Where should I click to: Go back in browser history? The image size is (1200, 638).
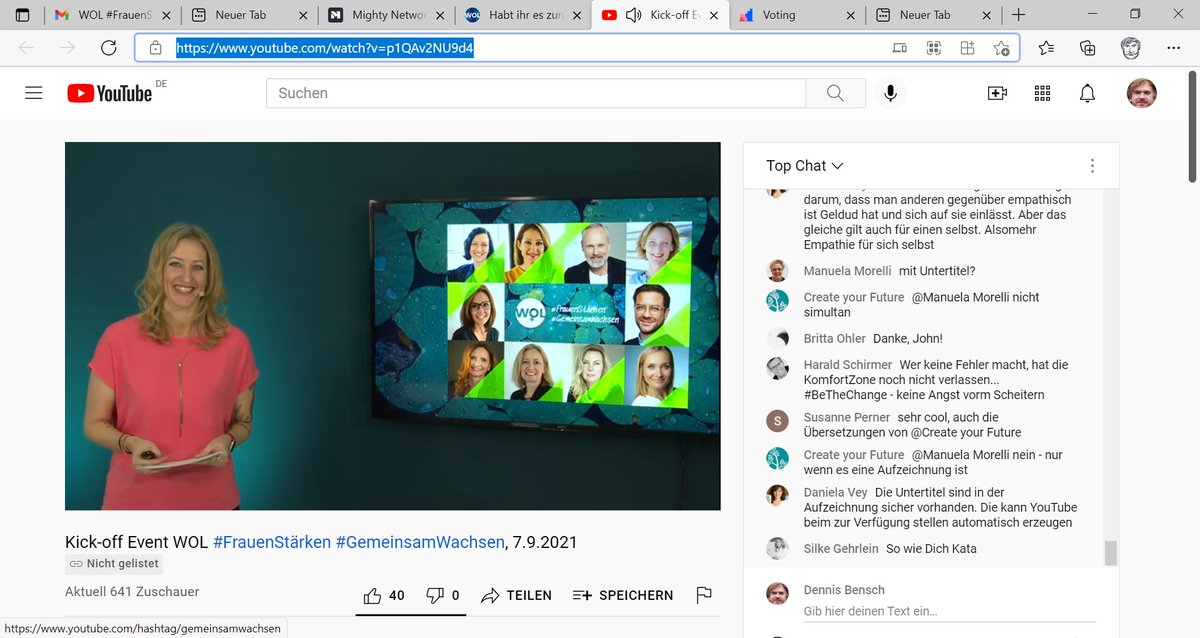tap(26, 48)
